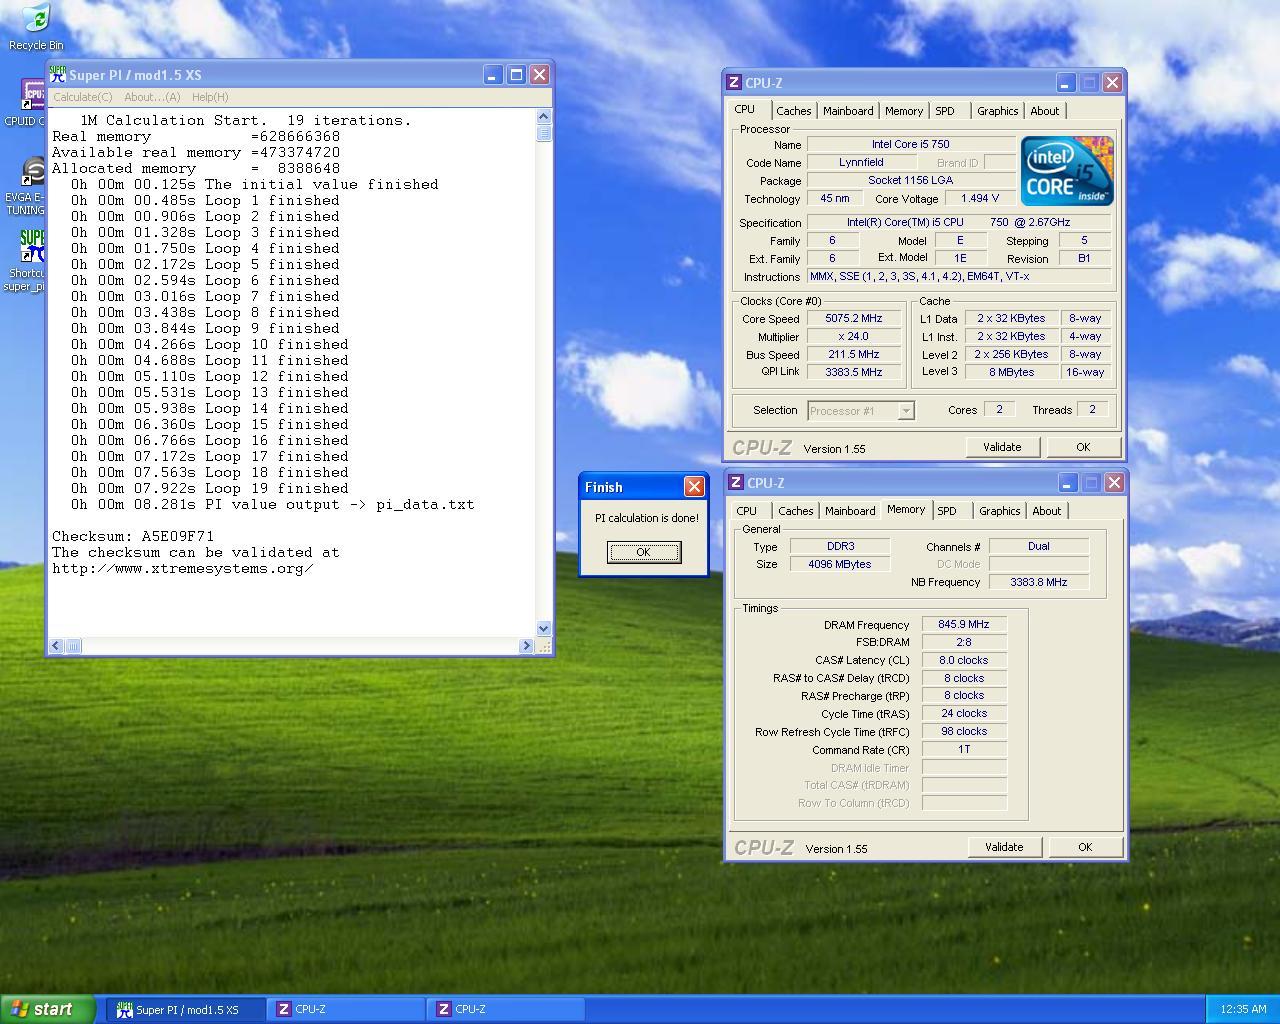Click Super PI vertical scrollbar up arrow
The height and width of the screenshot is (1024, 1280).
544,117
